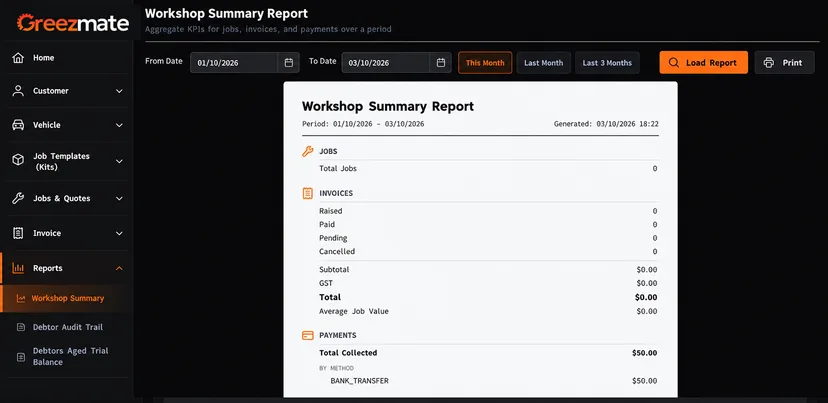Click the 'Raised' invoices row
The image size is (828, 403).
pos(488,211)
